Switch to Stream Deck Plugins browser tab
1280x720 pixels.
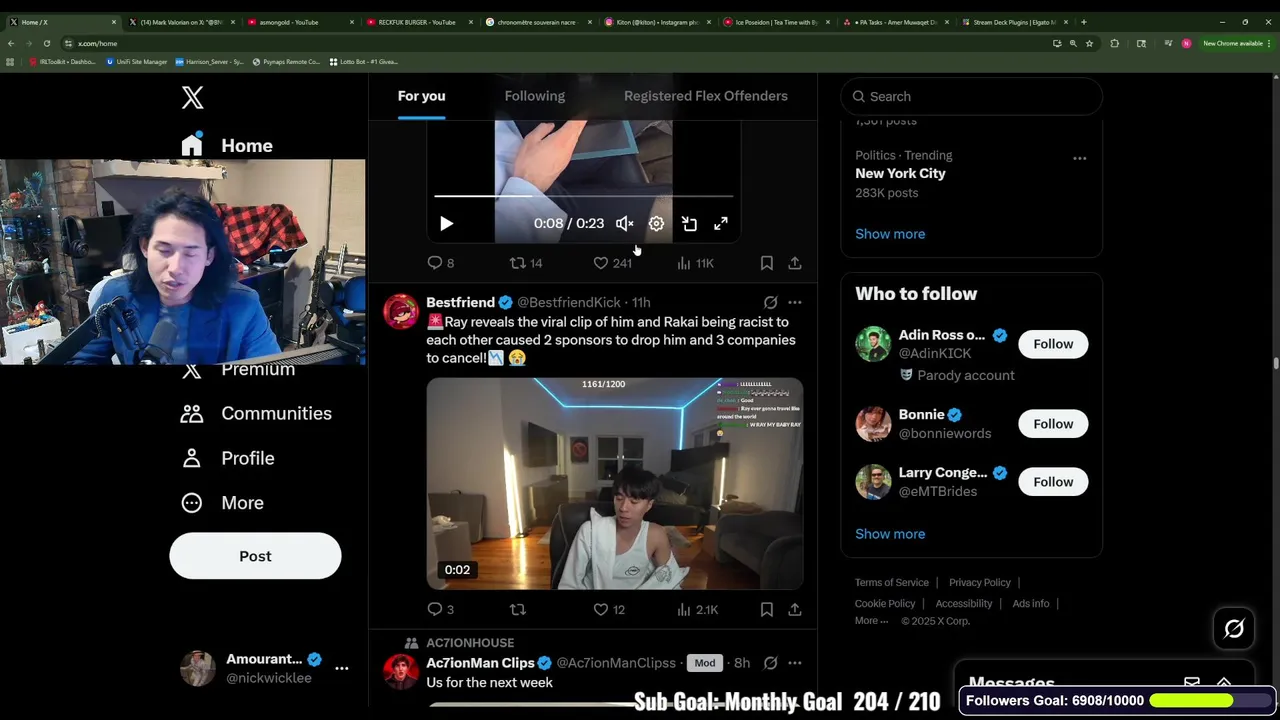click(1013, 22)
